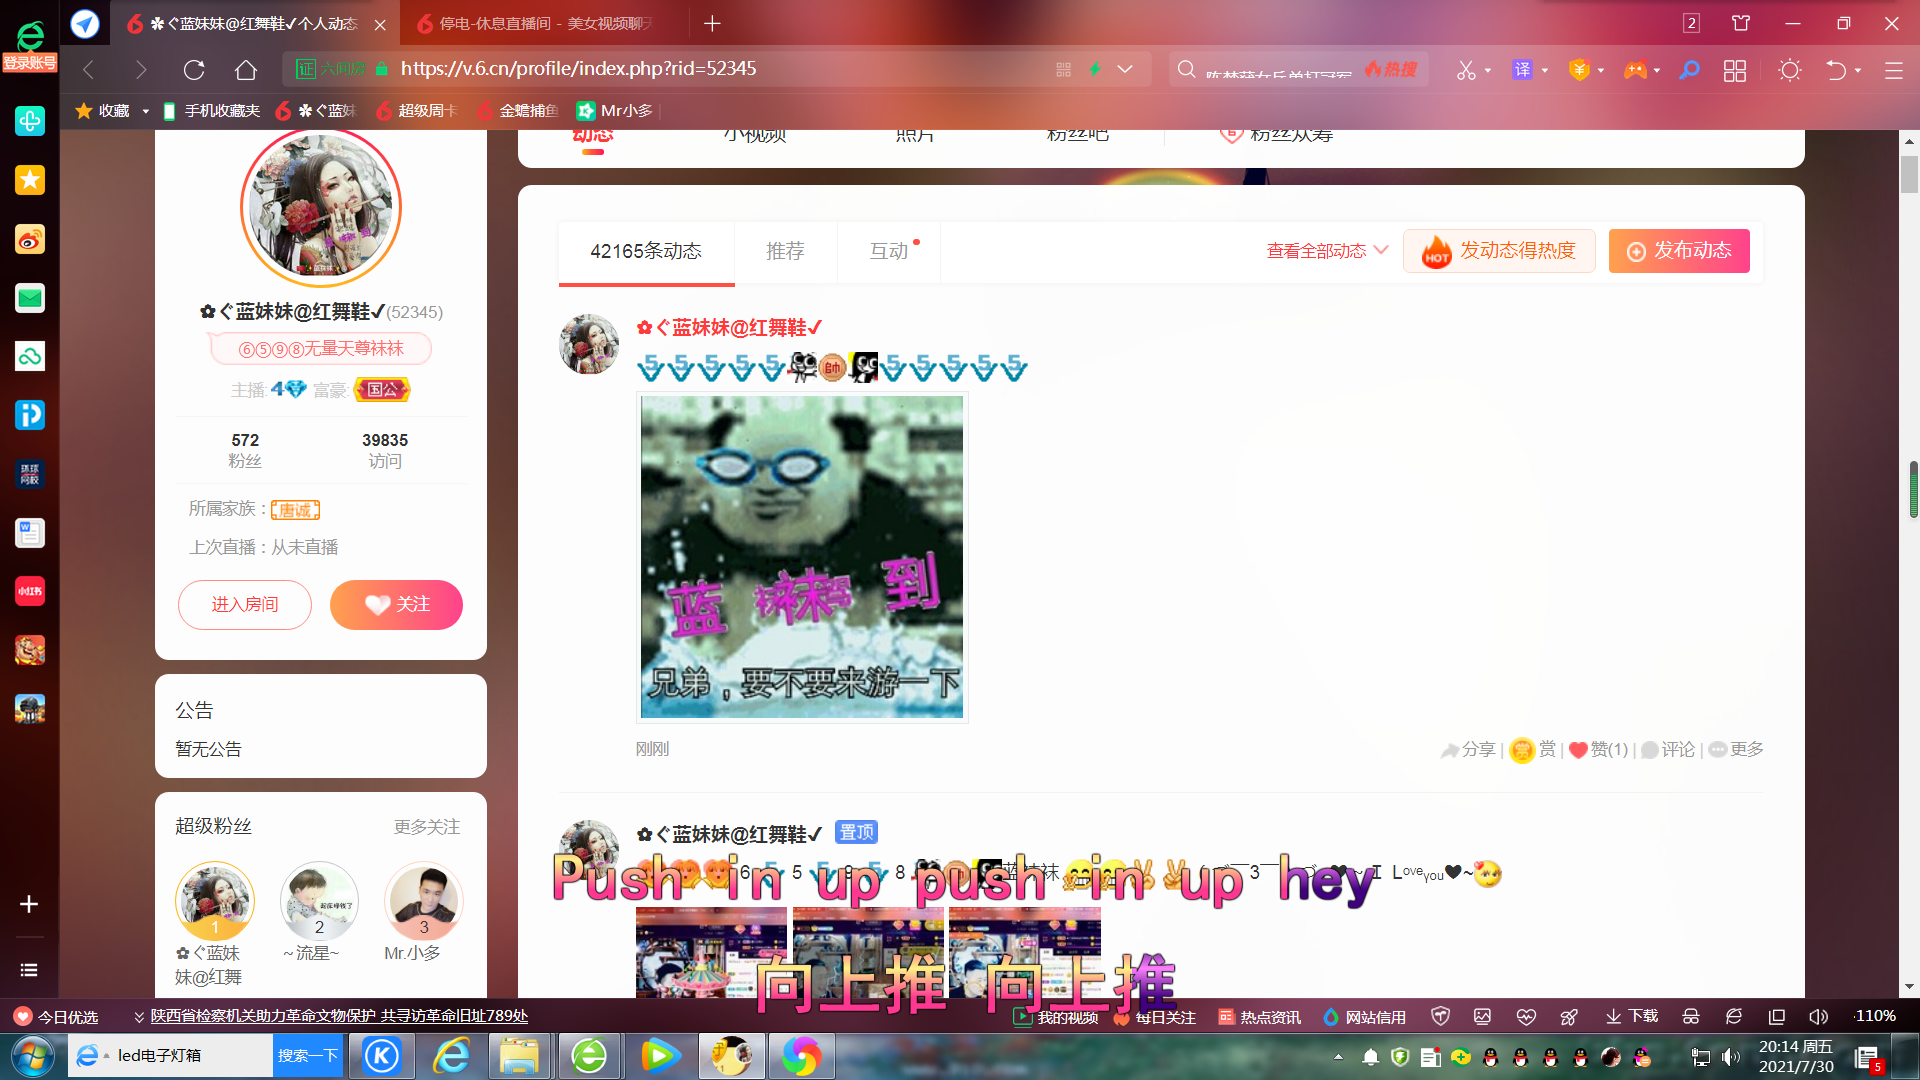Screen dimensions: 1920x1080
Task: Click the blue magnifier search icon
Action: 1689,70
